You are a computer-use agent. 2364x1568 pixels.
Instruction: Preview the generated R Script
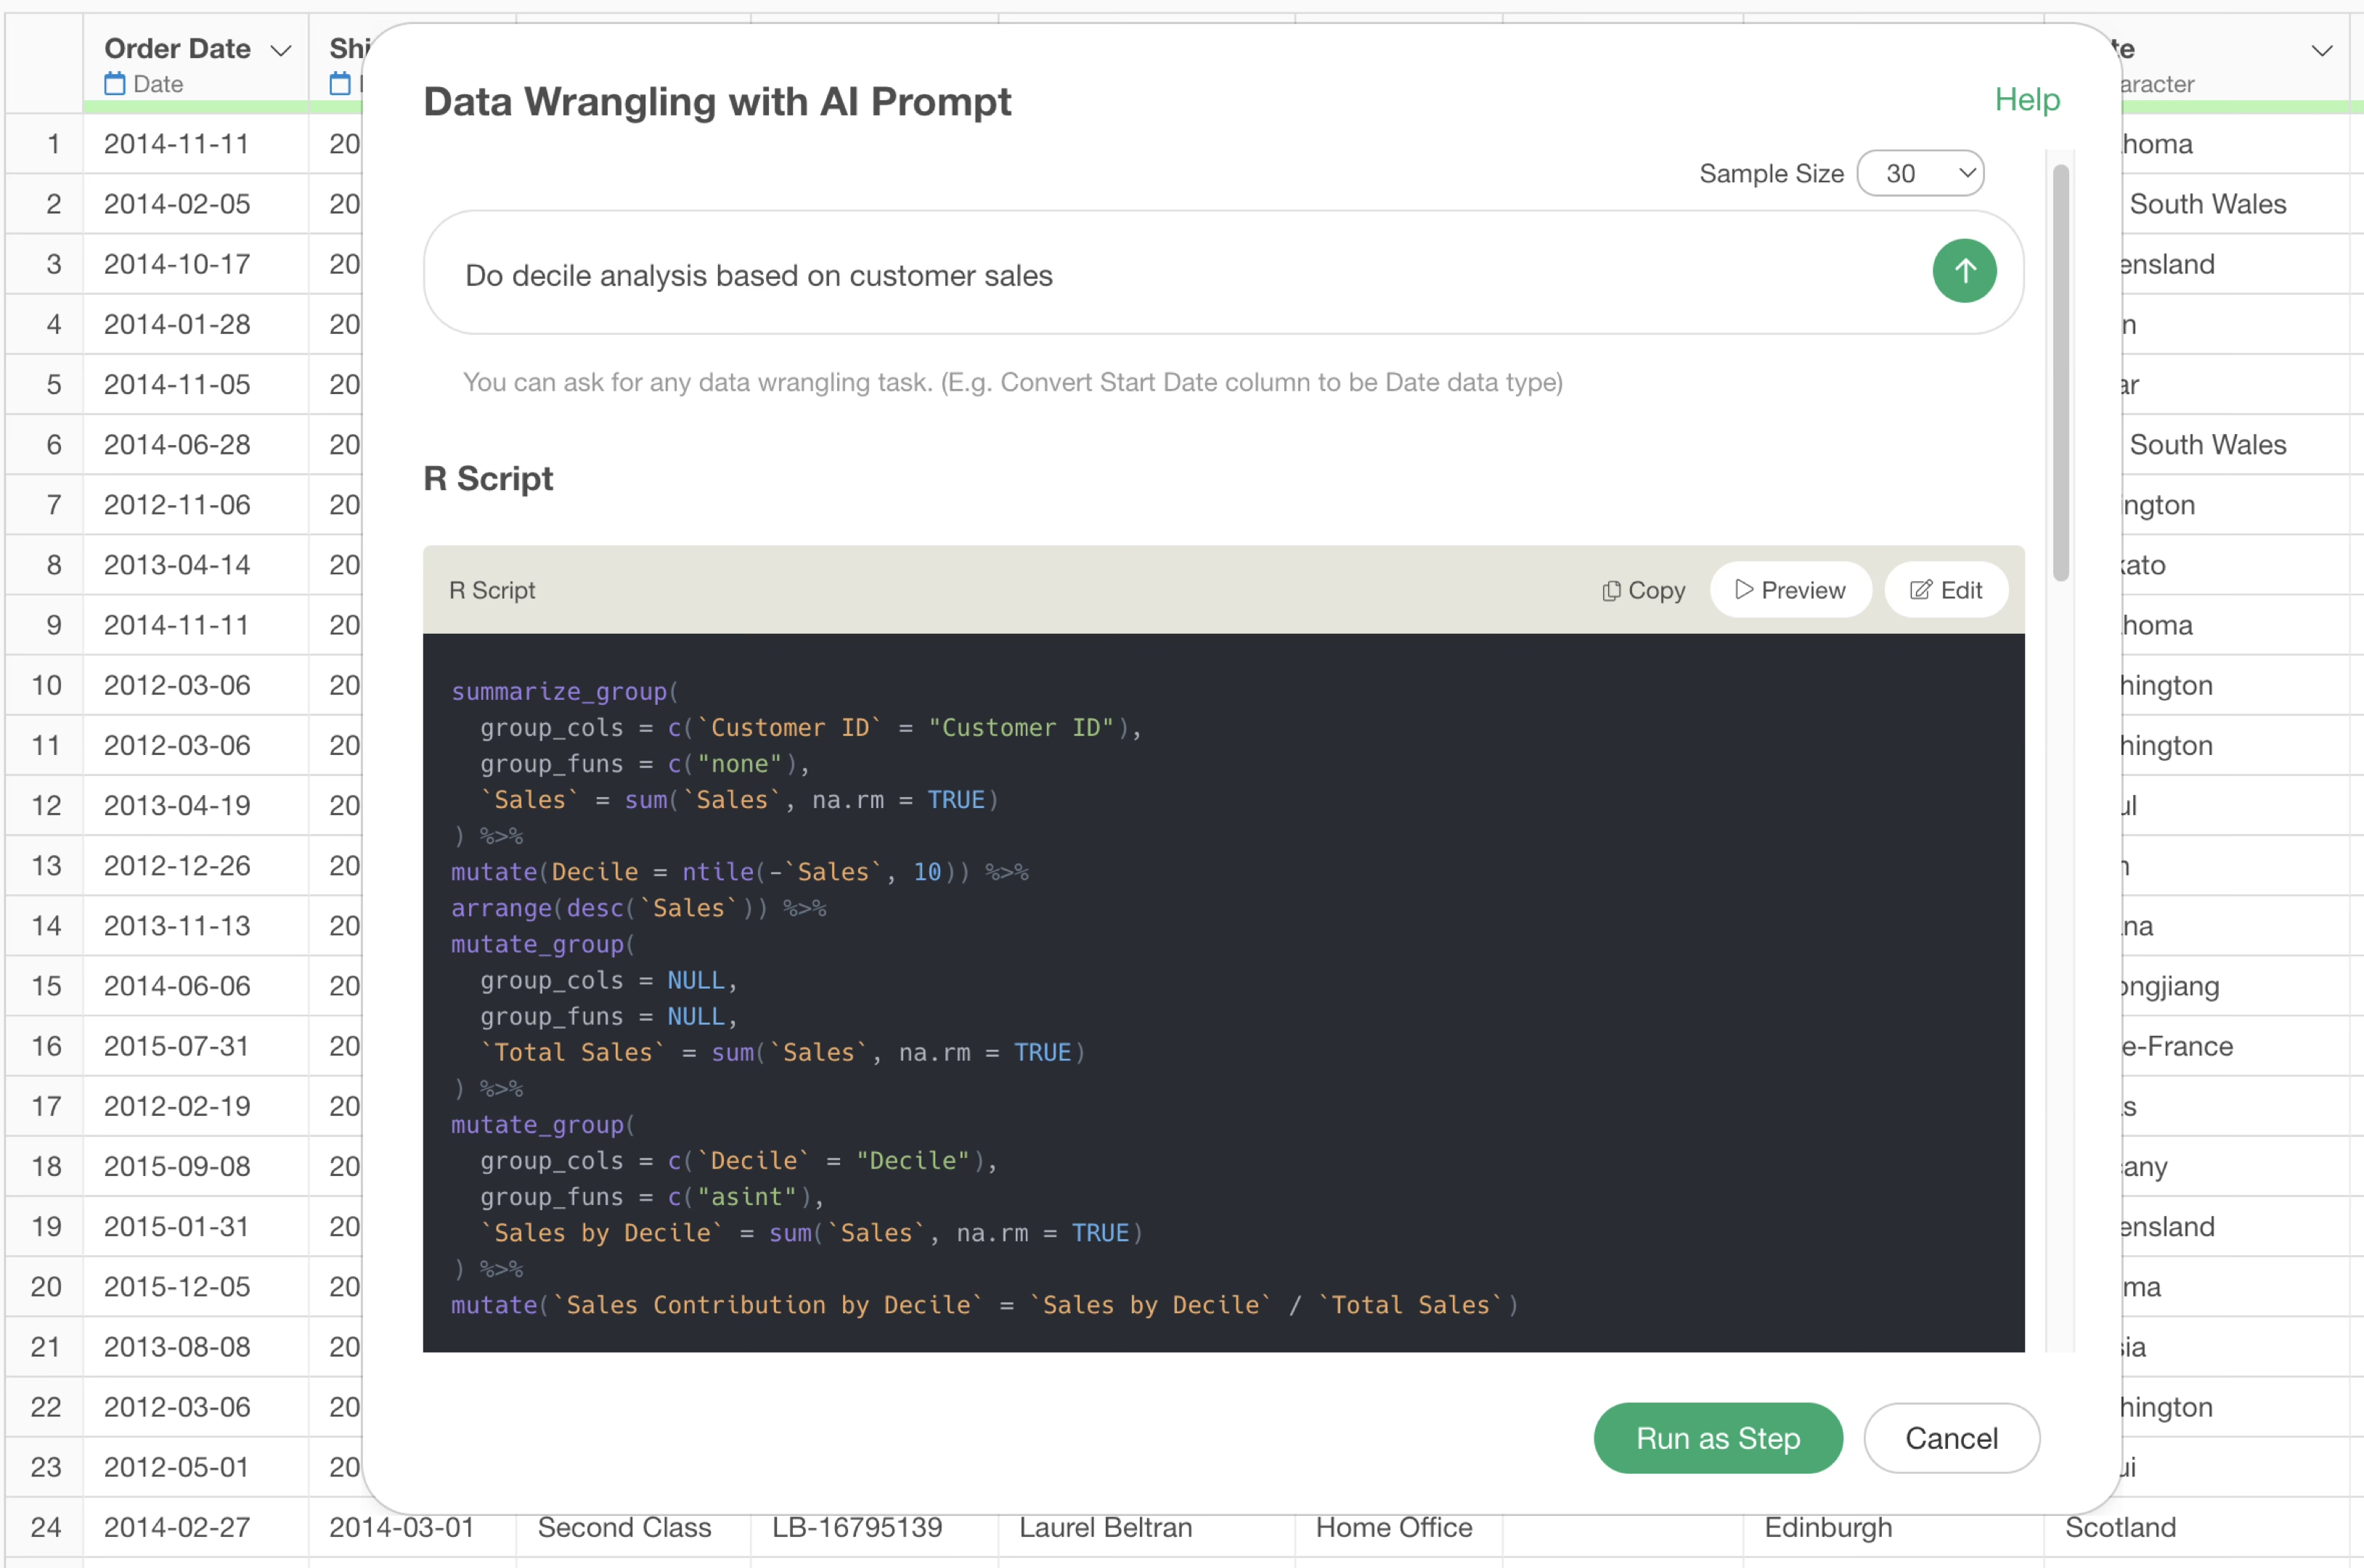[x=1790, y=590]
